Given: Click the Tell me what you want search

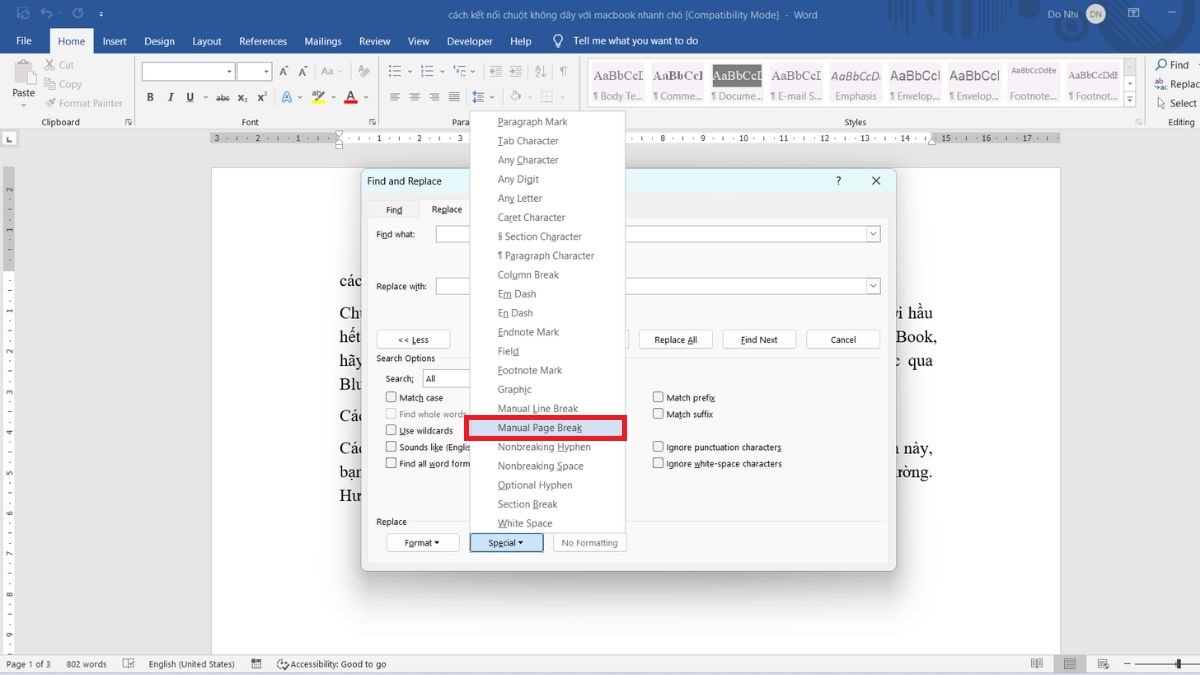Looking at the screenshot, I should click(x=635, y=41).
